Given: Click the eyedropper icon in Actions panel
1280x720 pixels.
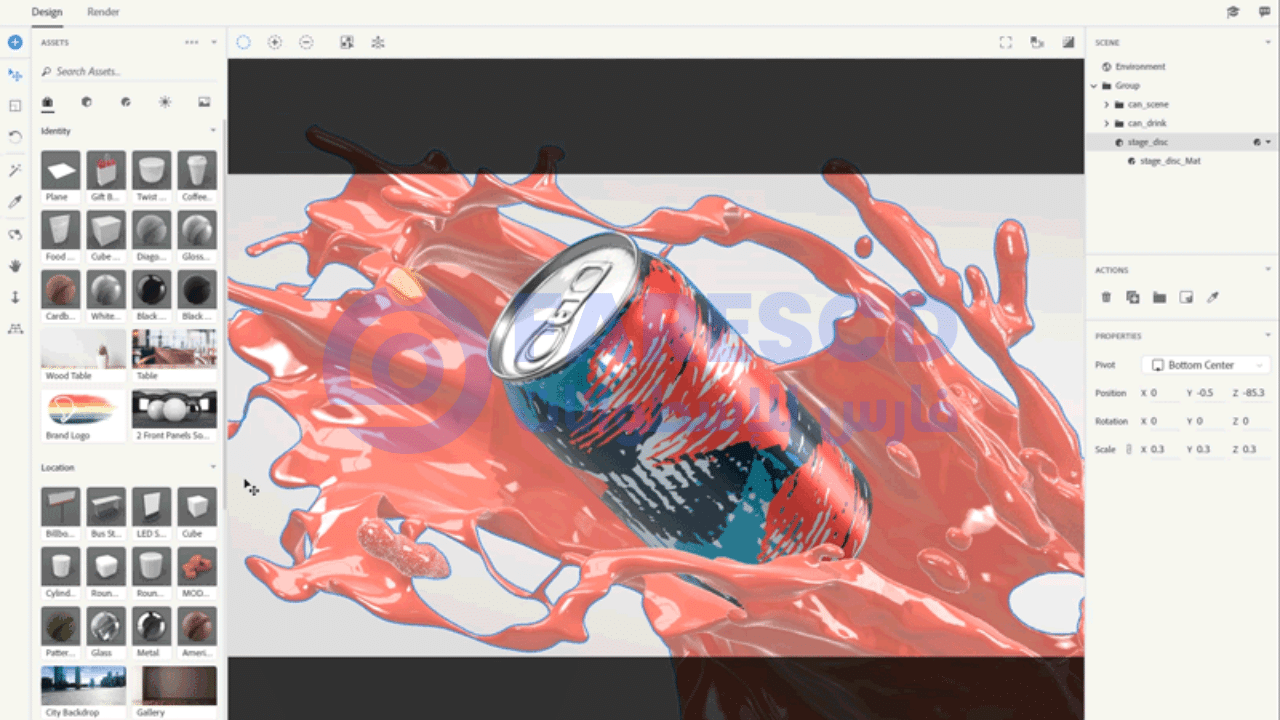Looking at the screenshot, I should [x=1213, y=297].
